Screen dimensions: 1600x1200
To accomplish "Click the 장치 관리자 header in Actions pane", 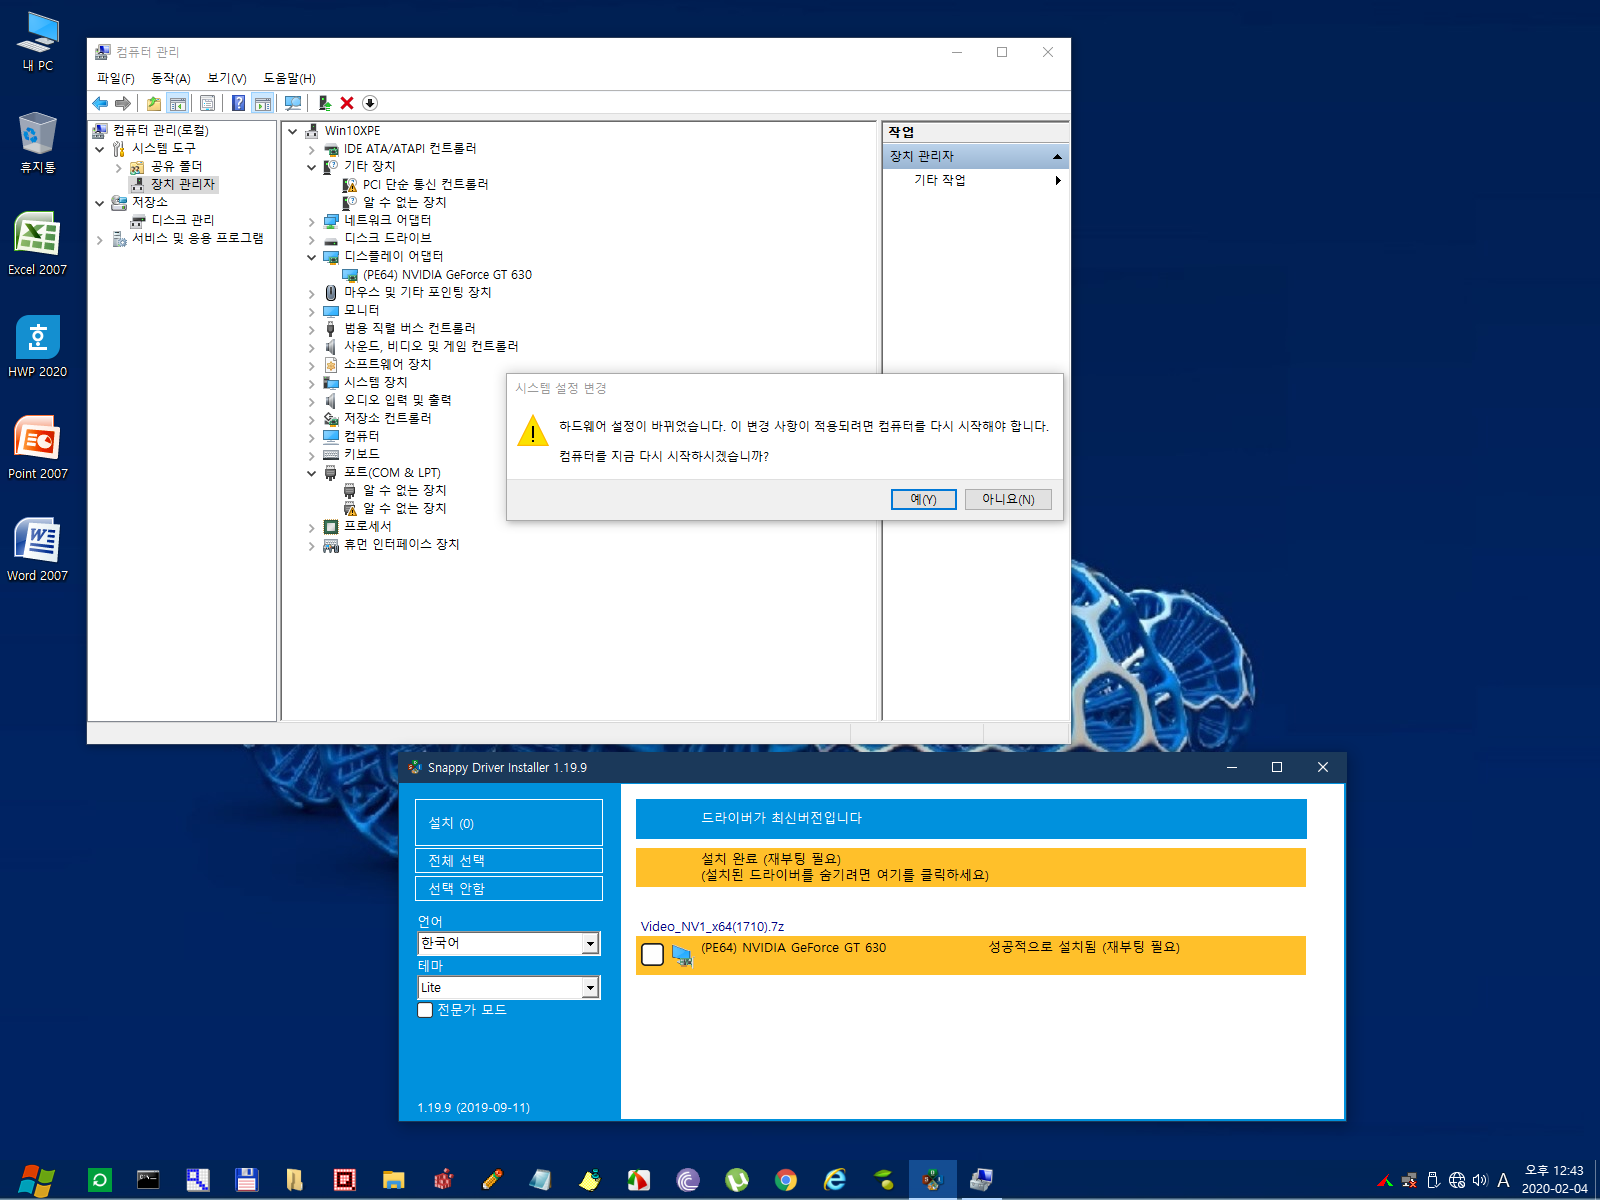I will click(x=975, y=157).
